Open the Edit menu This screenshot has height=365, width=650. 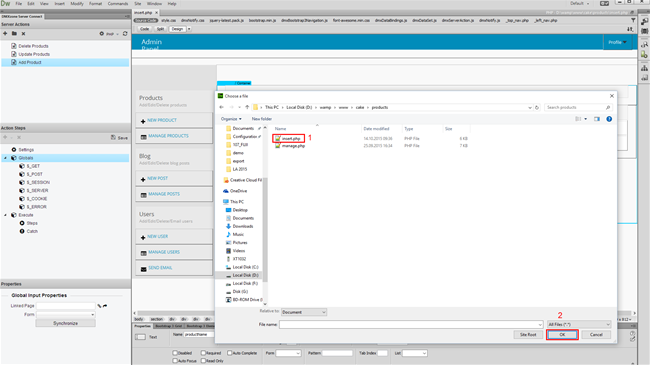[31, 4]
